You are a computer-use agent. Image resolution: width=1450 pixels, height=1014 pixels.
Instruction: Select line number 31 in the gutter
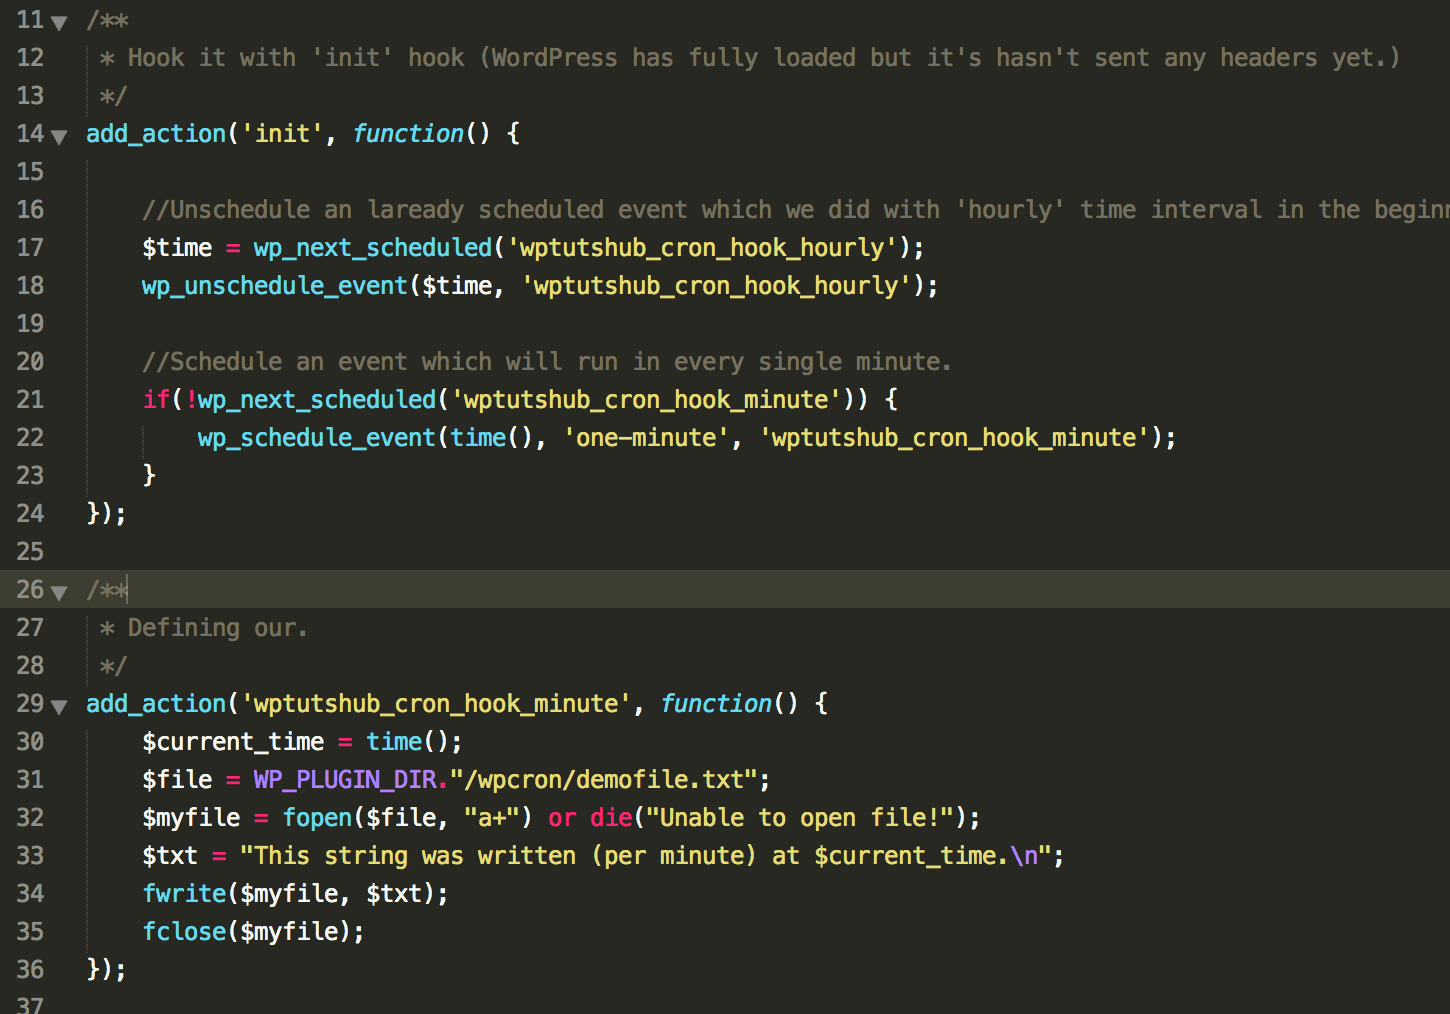(x=30, y=780)
